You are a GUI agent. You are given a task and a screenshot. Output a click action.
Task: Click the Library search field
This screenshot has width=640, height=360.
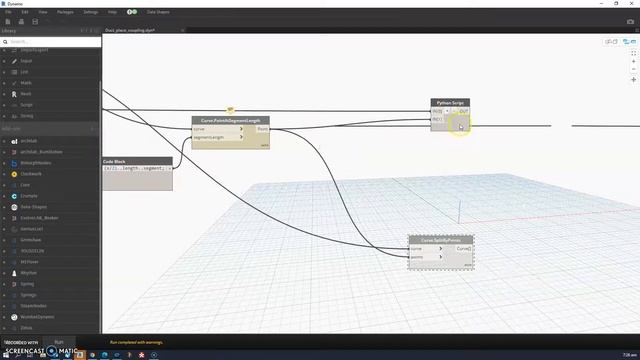tap(51, 42)
